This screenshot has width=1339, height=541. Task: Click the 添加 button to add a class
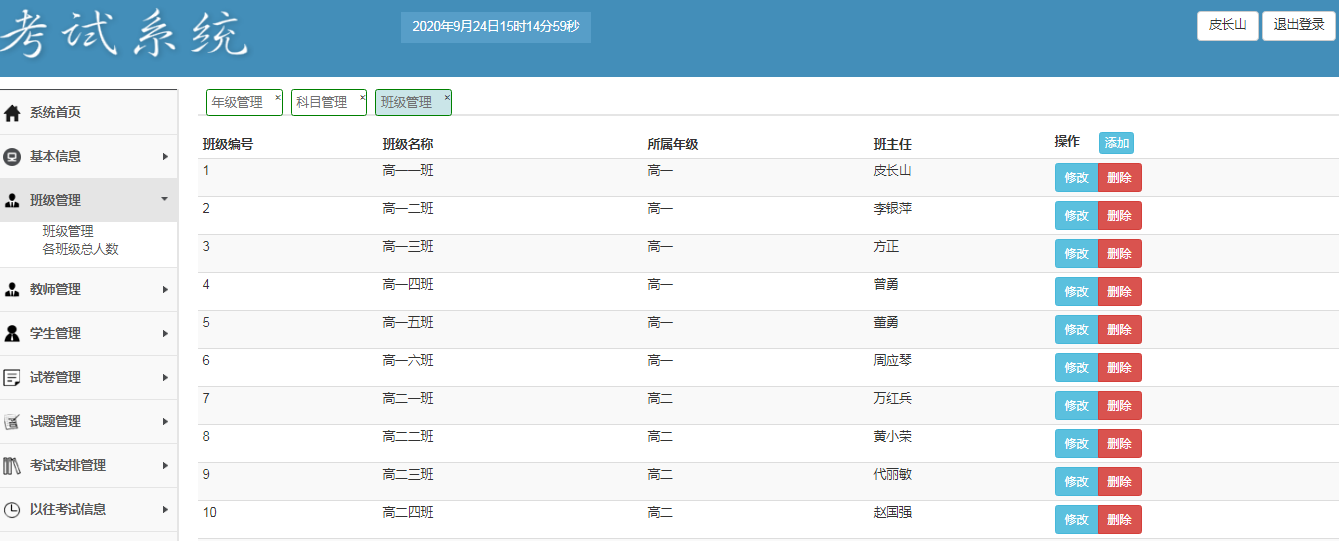[1116, 143]
